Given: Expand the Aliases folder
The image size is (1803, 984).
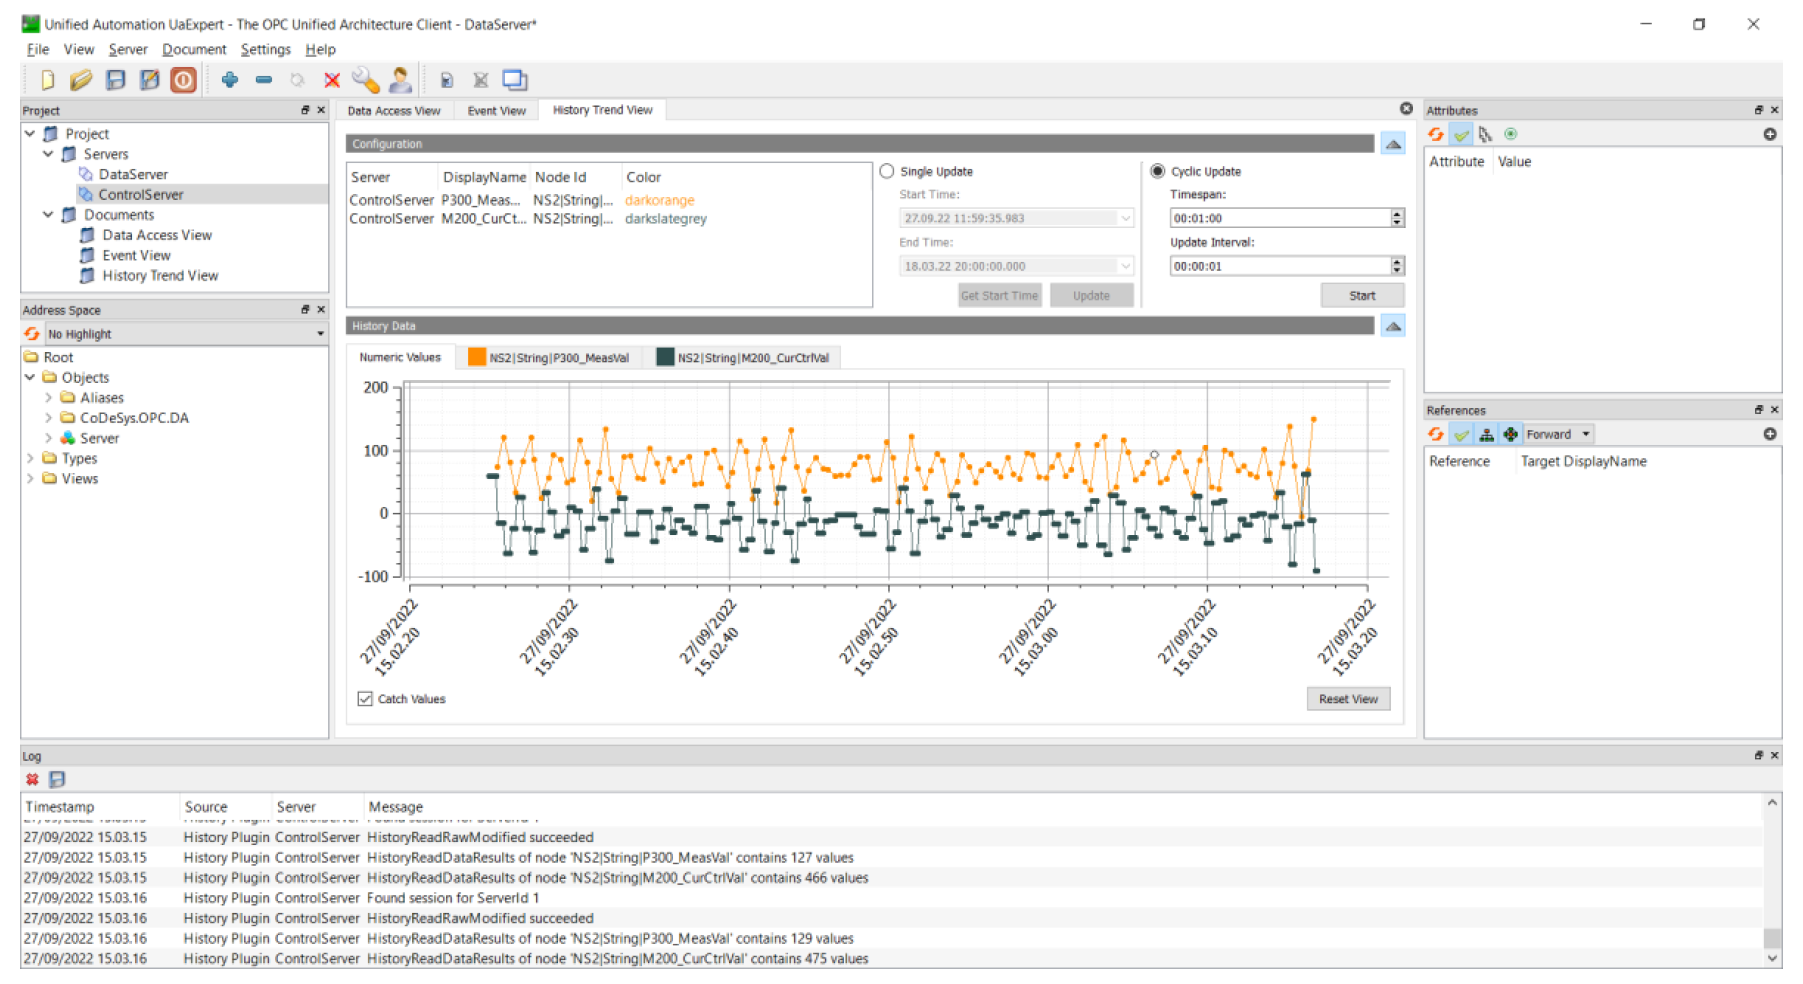Looking at the screenshot, I should tap(48, 398).
